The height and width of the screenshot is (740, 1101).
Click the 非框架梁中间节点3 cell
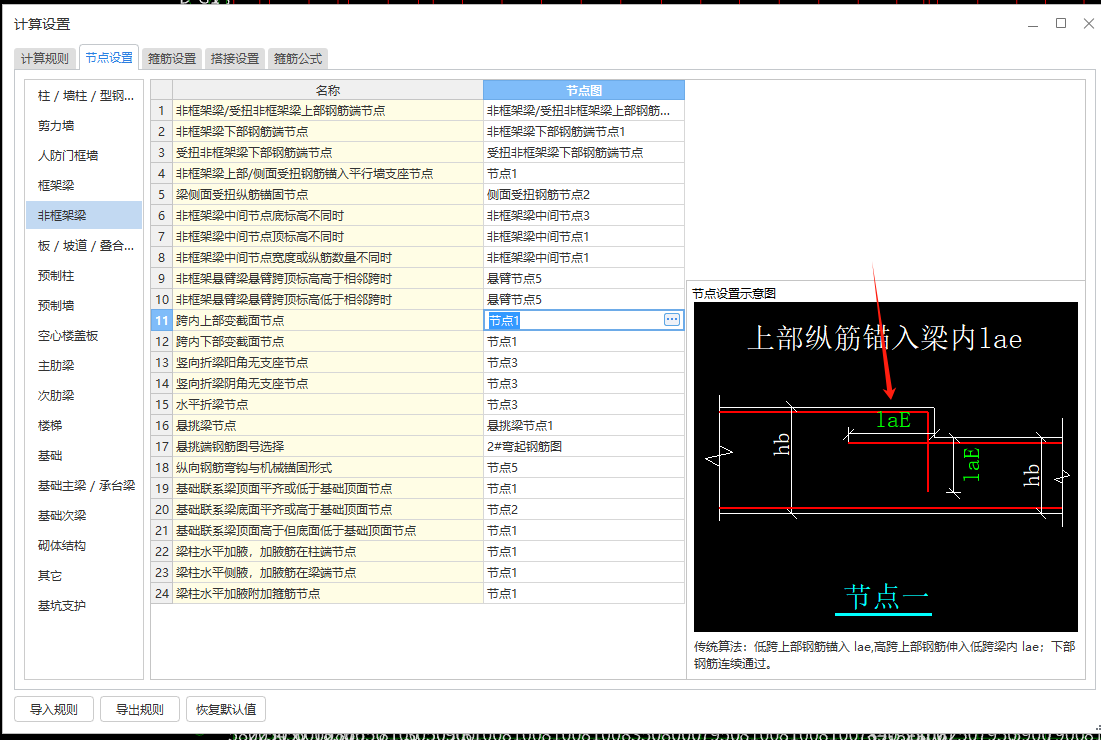coord(584,216)
